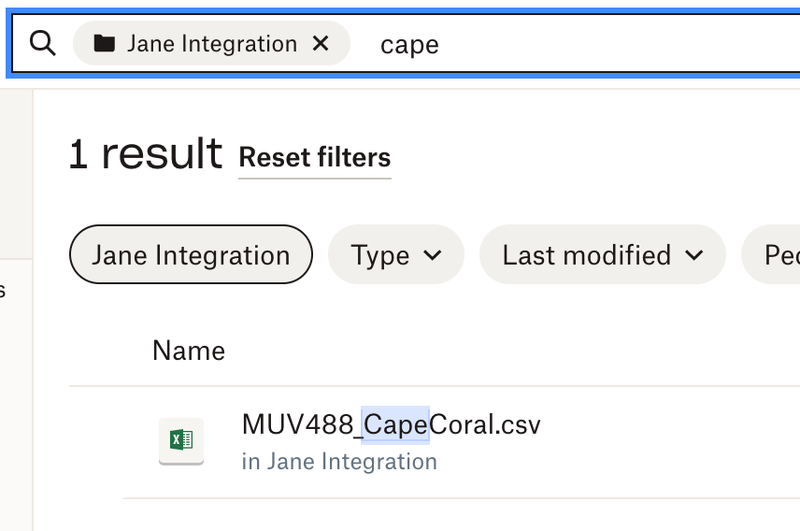
Task: Click the chevron arrow on Last modified
Action: click(x=692, y=255)
